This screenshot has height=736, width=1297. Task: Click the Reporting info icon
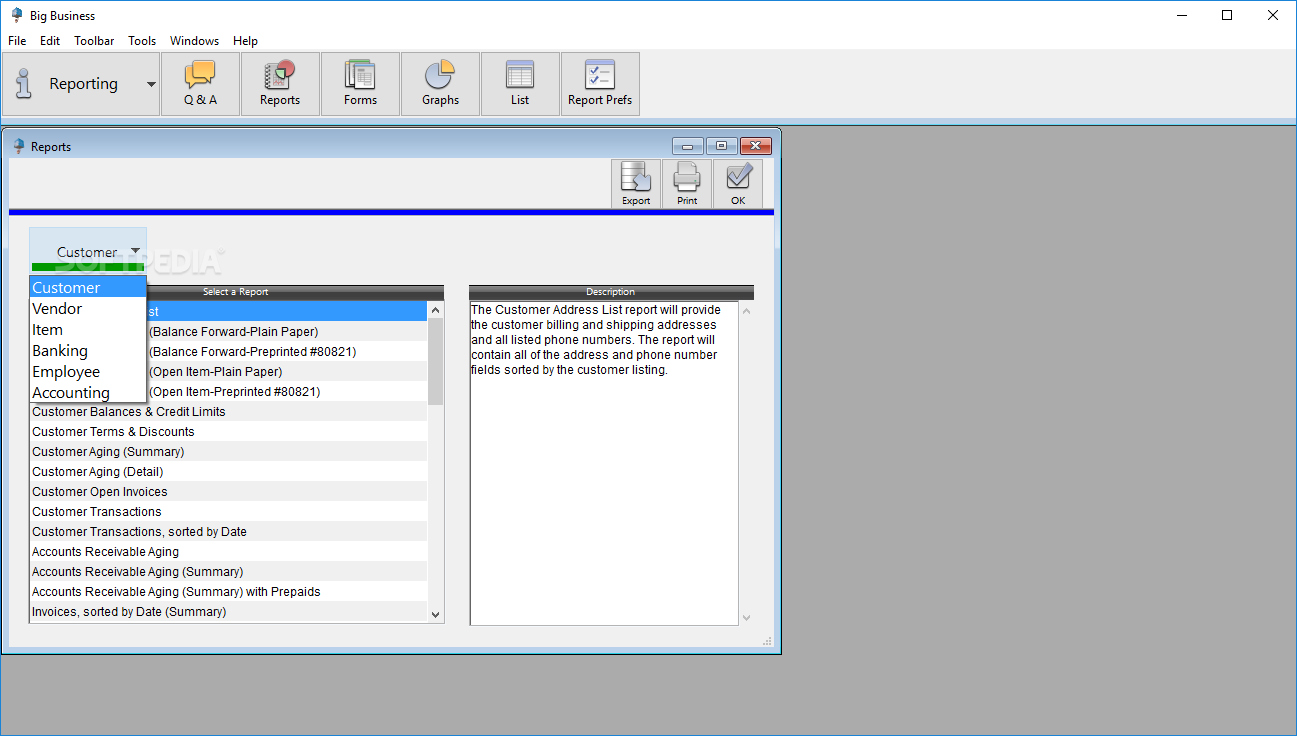tap(25, 84)
